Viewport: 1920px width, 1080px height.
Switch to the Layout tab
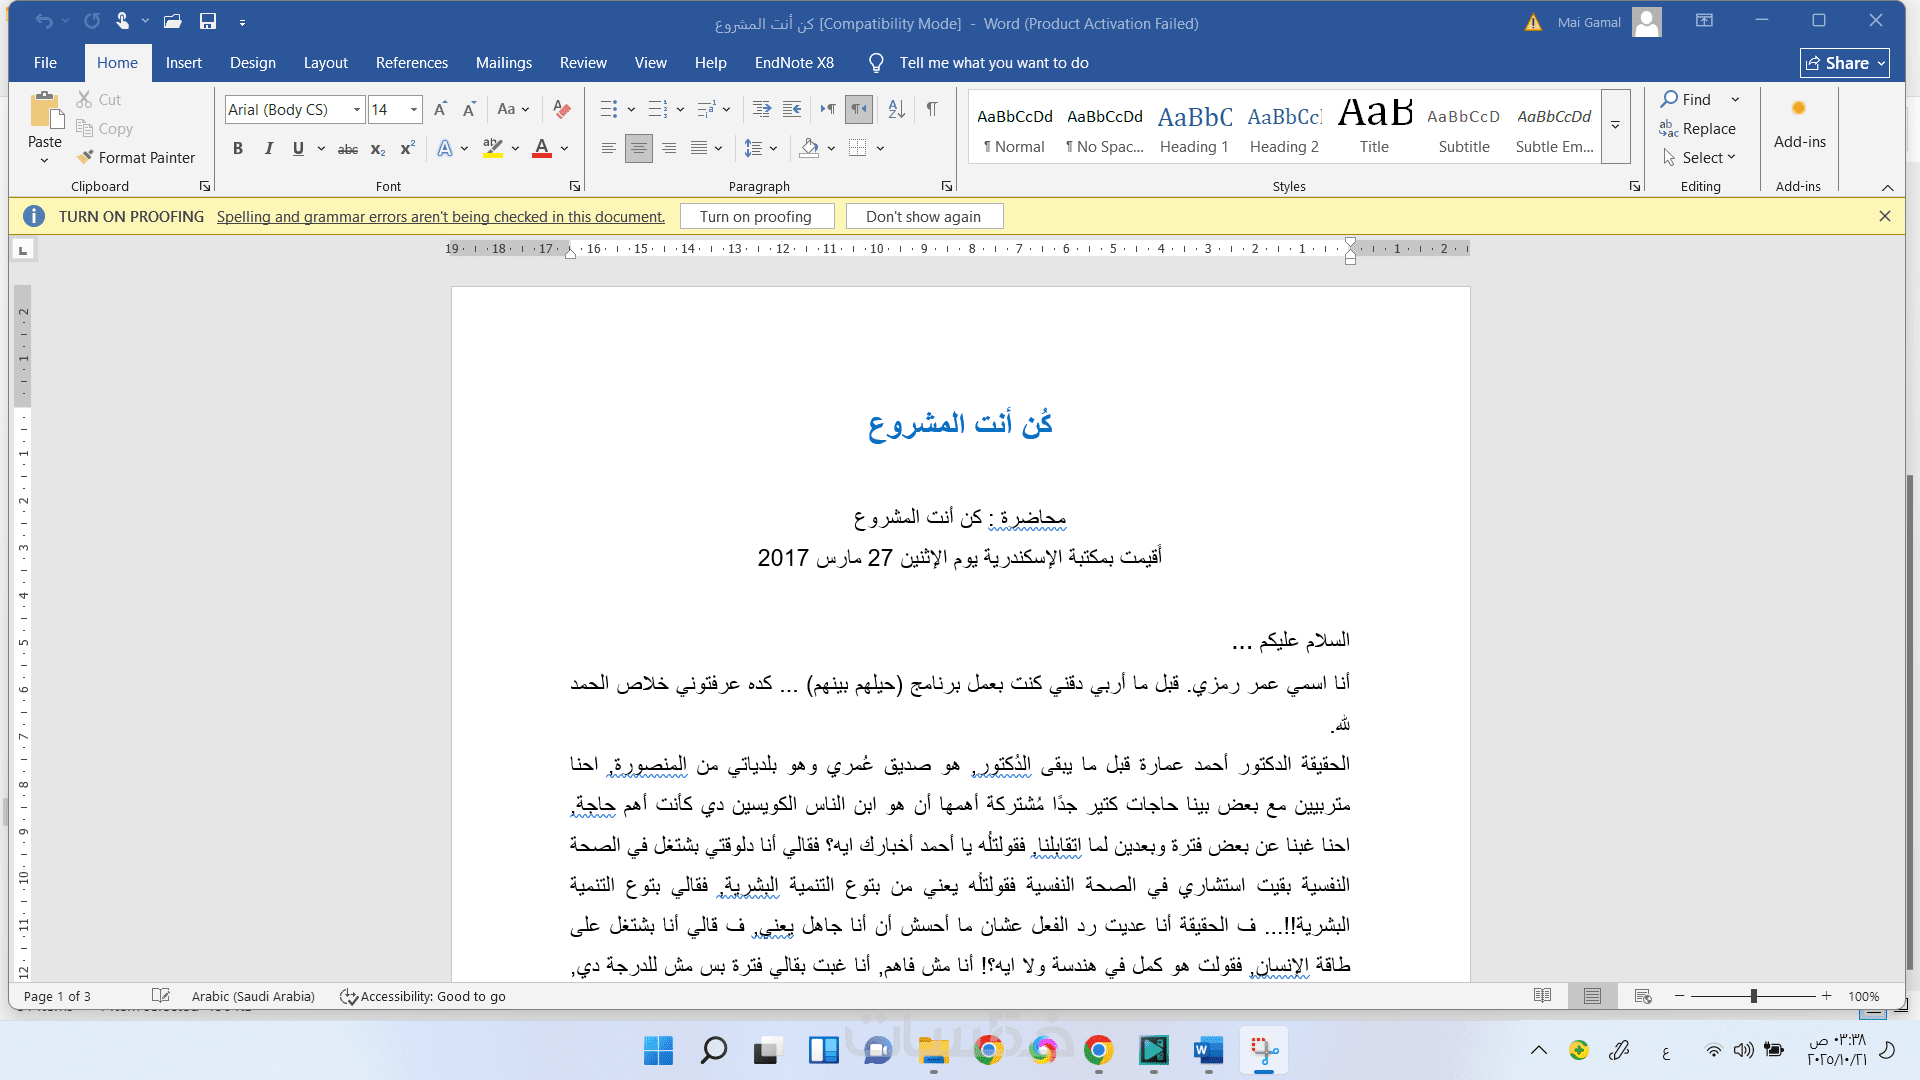point(325,62)
